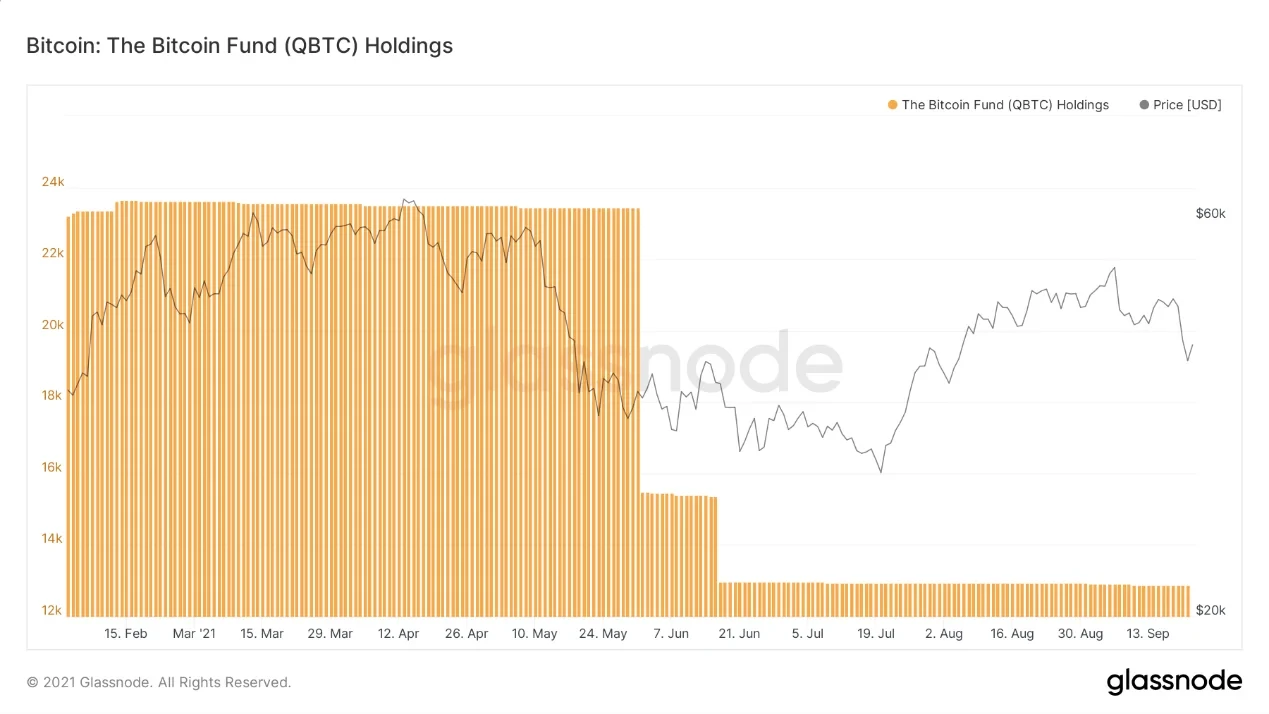The image size is (1269, 714).
Task: Click the 19. Jul x-axis label
Action: pyautogui.click(x=875, y=634)
